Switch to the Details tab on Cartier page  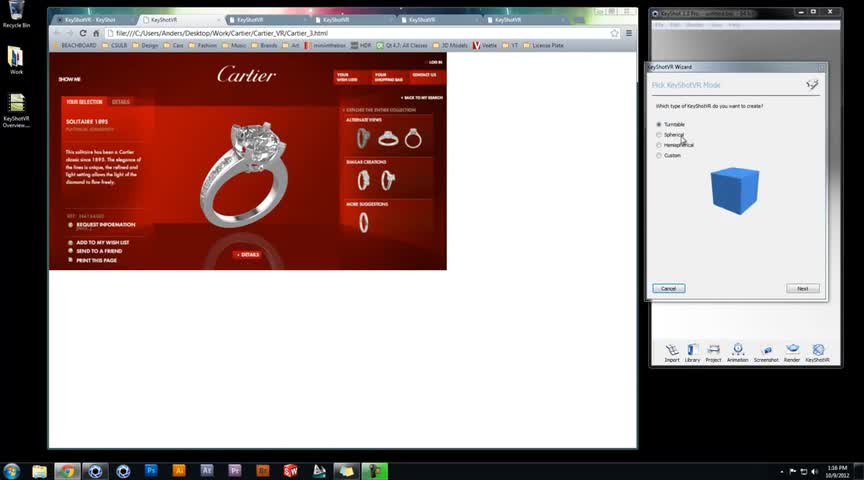pos(121,102)
